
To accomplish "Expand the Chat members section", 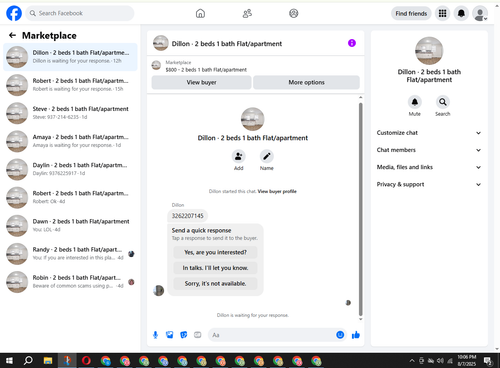I will (429, 150).
